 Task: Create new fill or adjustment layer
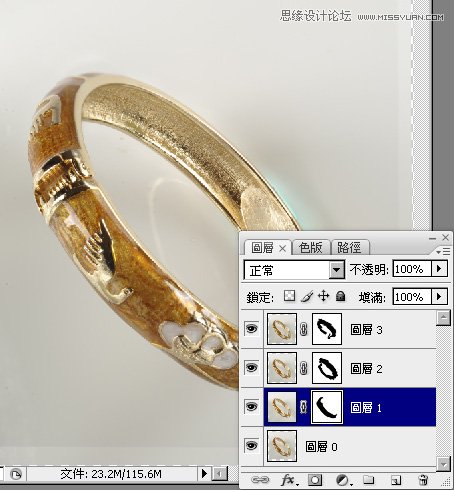343,480
